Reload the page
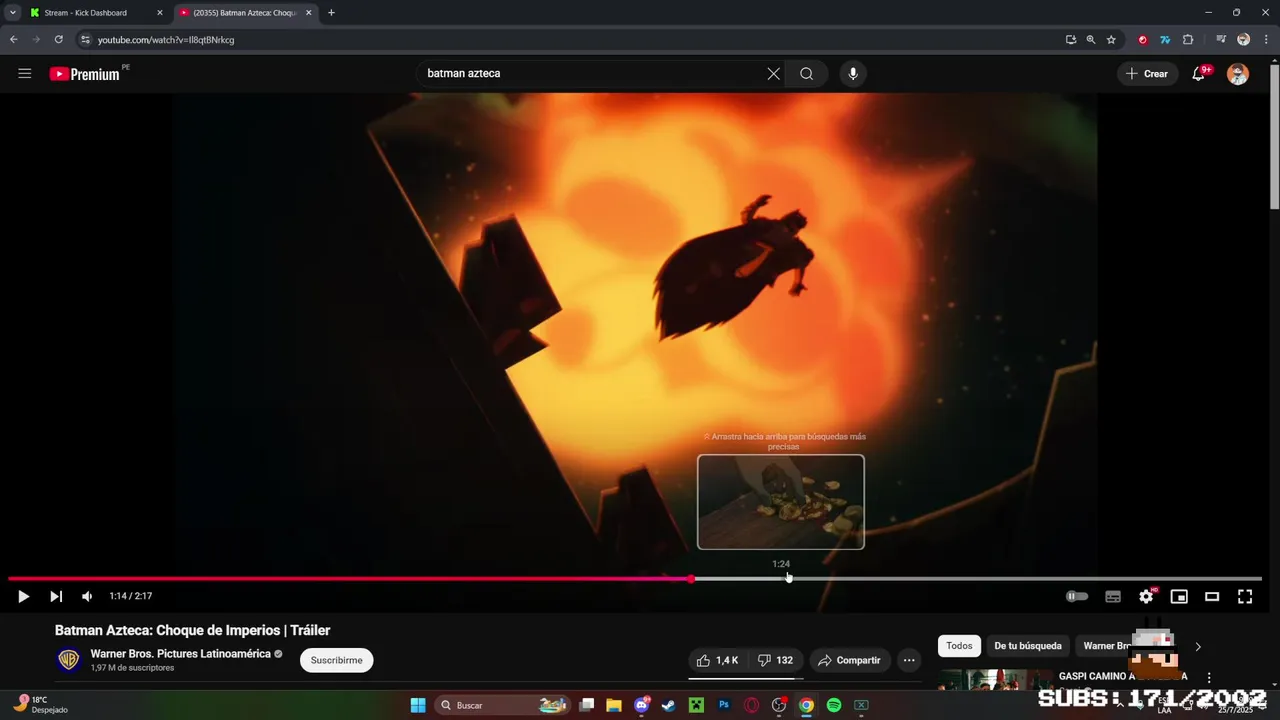 [59, 40]
